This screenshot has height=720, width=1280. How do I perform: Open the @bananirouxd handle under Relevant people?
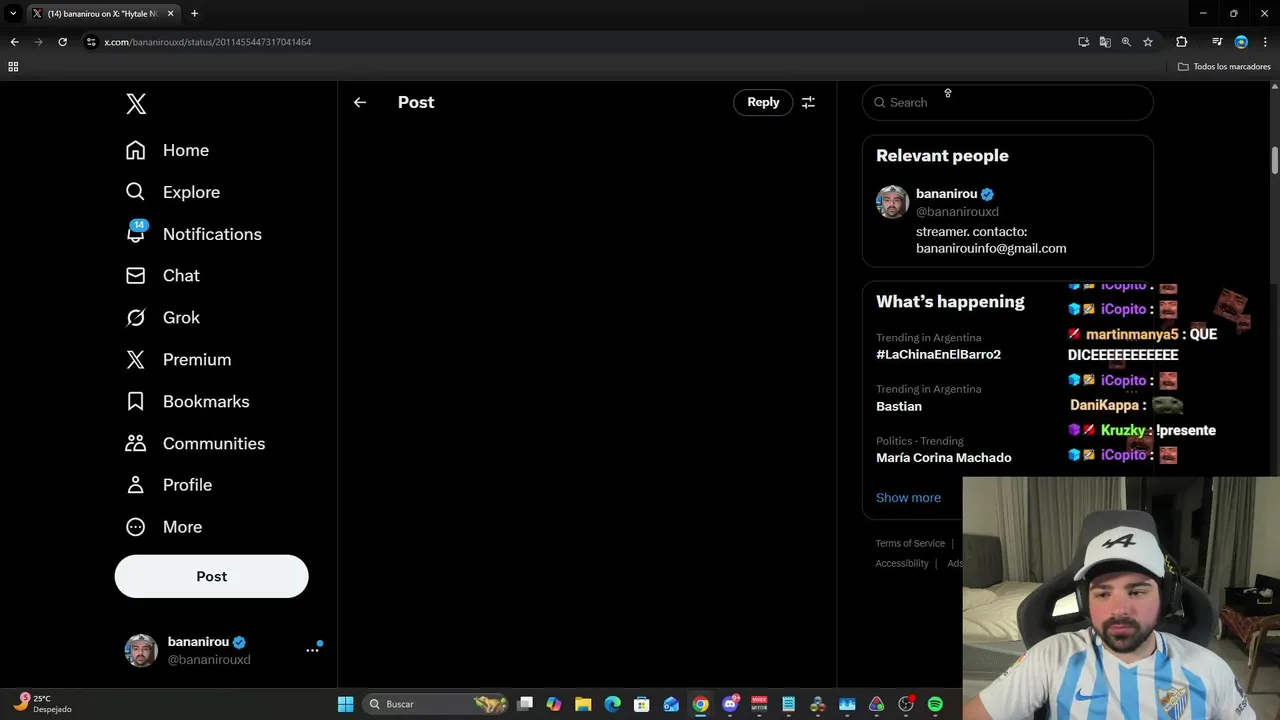pyautogui.click(x=957, y=211)
